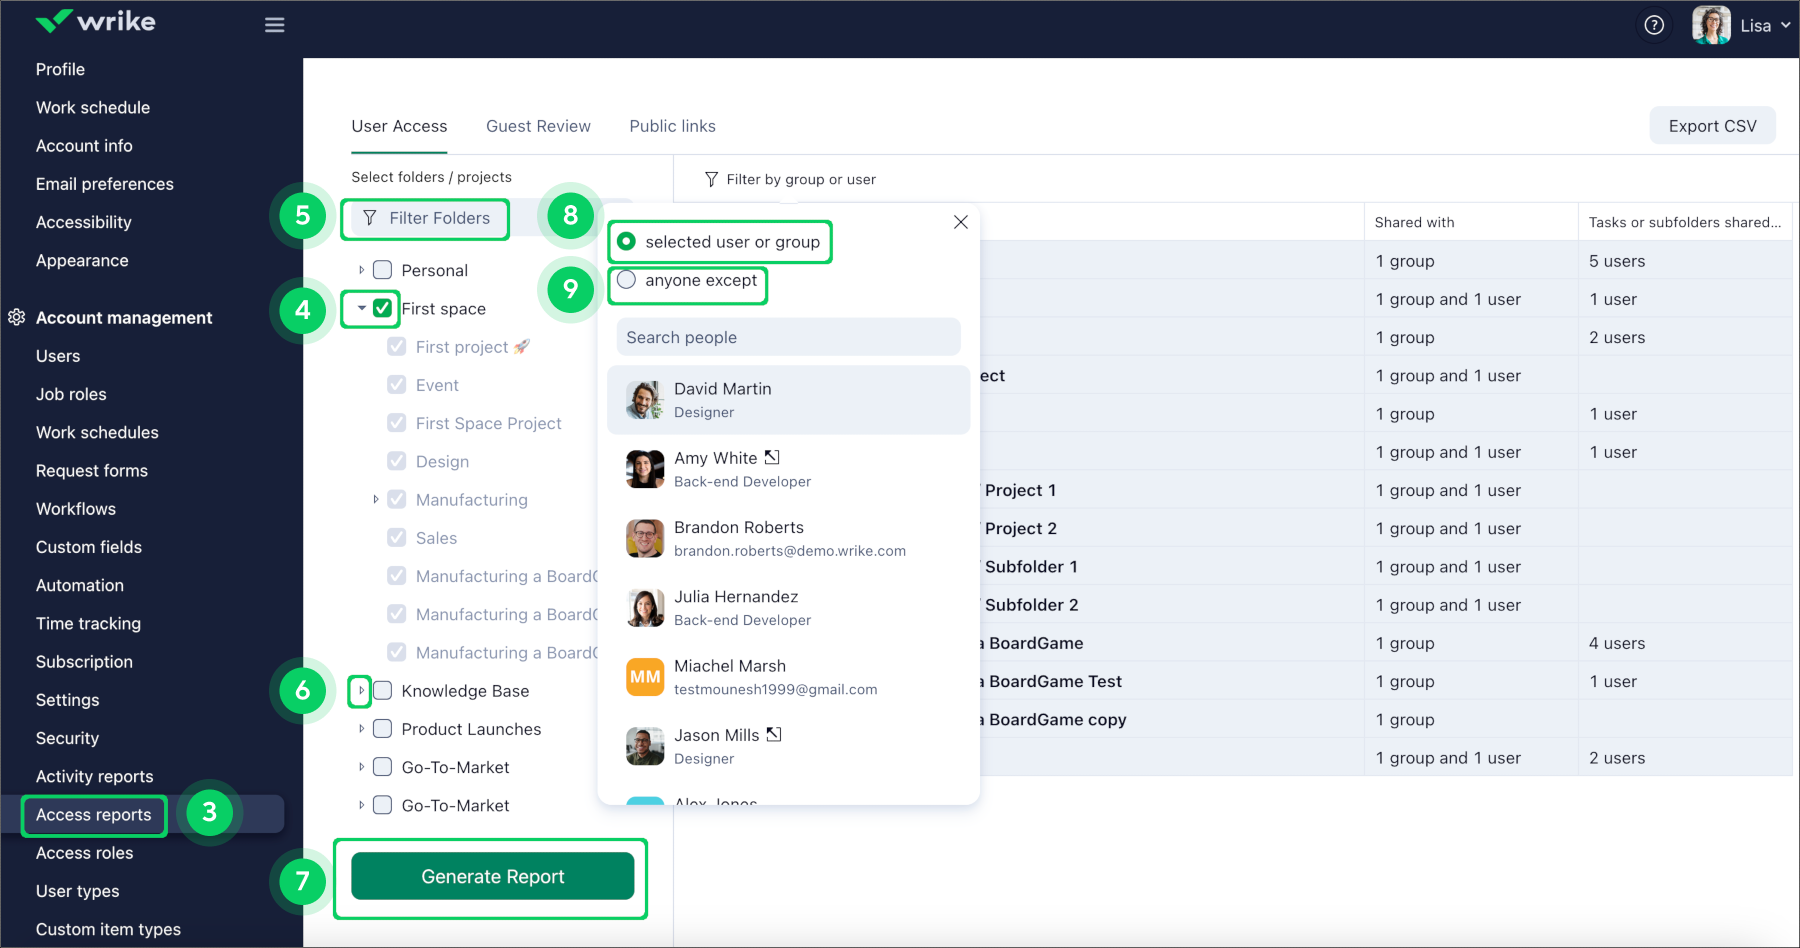Image resolution: width=1800 pixels, height=948 pixels.
Task: Click the external user icon beside Amy White
Action: pos(772,457)
